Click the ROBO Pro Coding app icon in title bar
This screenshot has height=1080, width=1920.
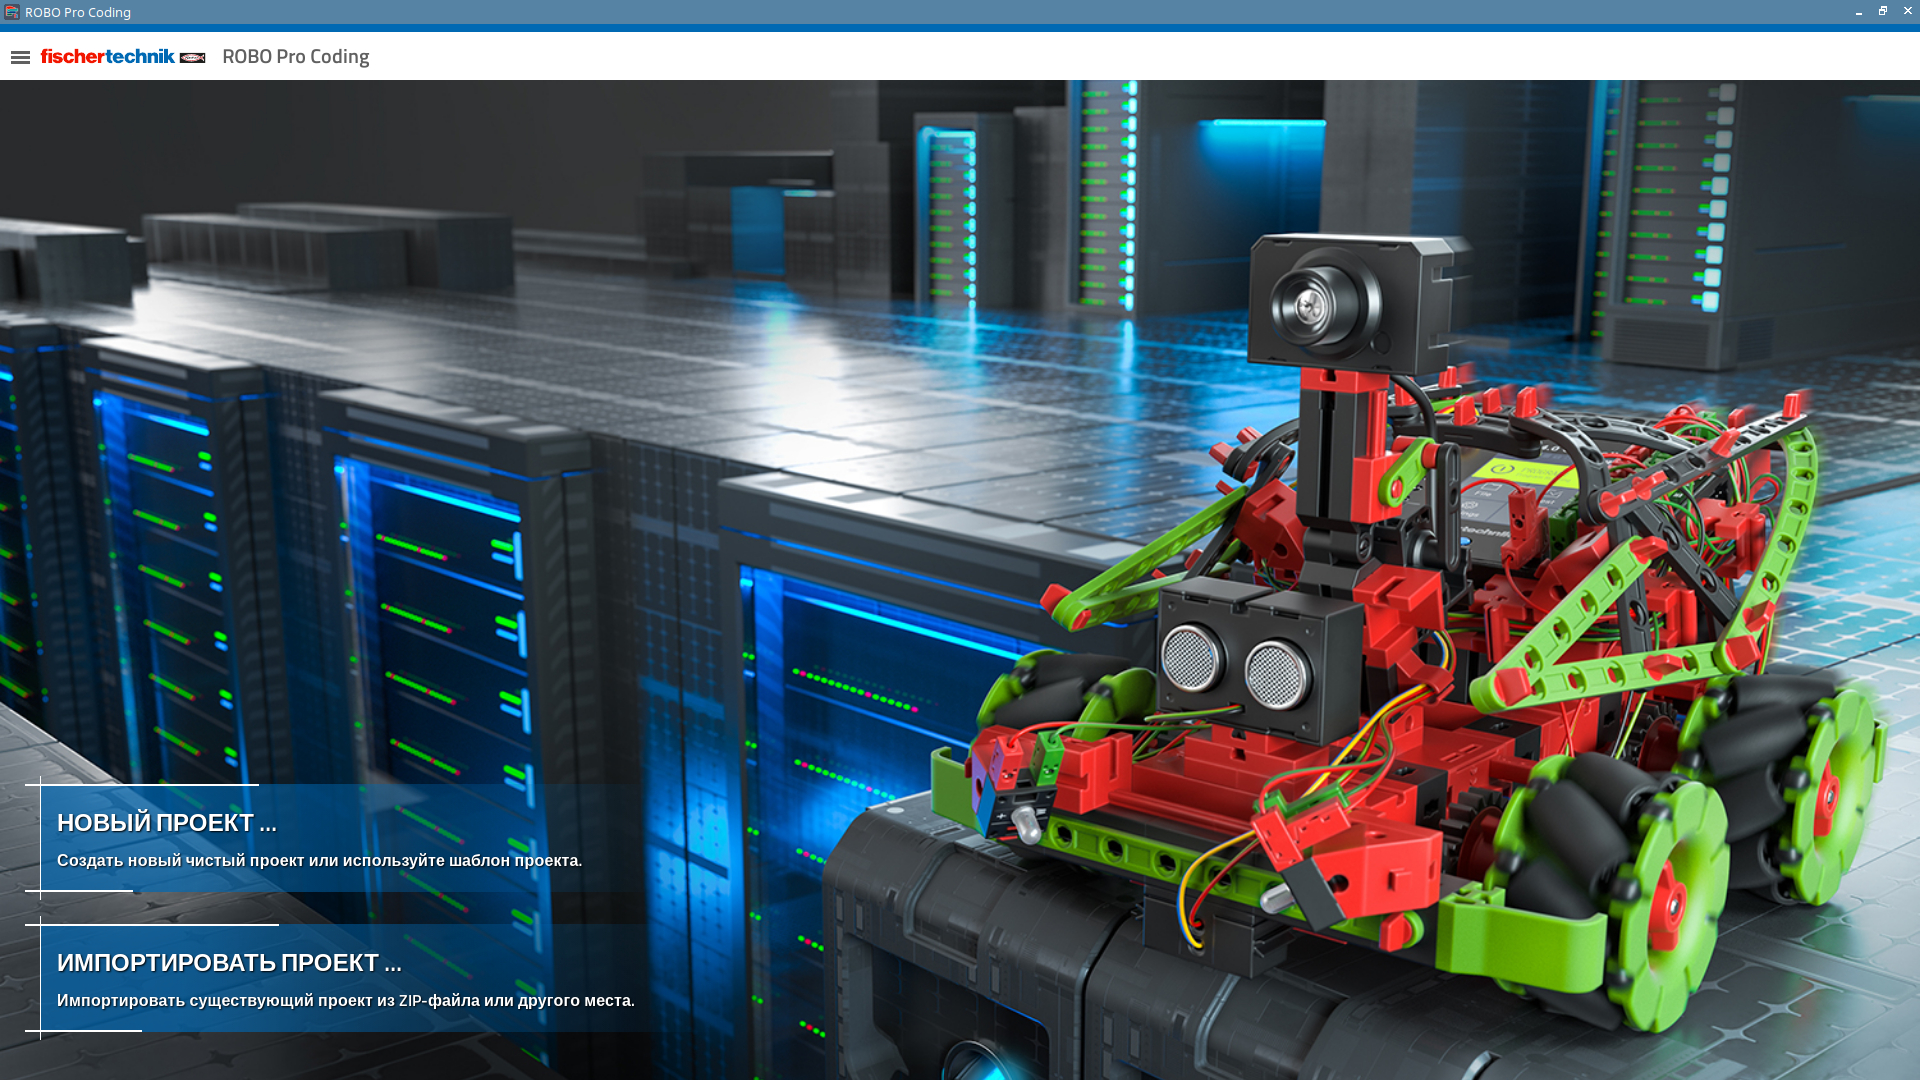[12, 12]
